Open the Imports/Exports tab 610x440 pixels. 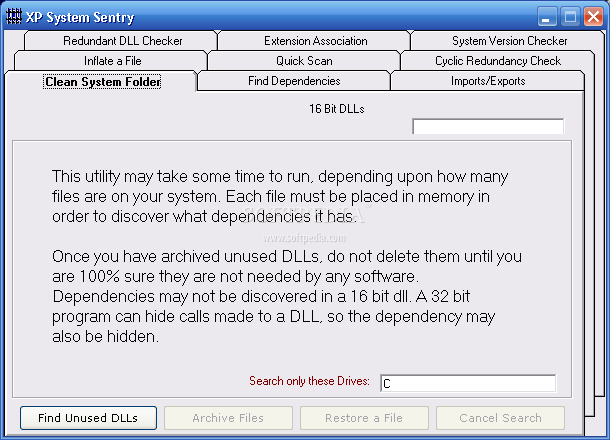pos(488,81)
